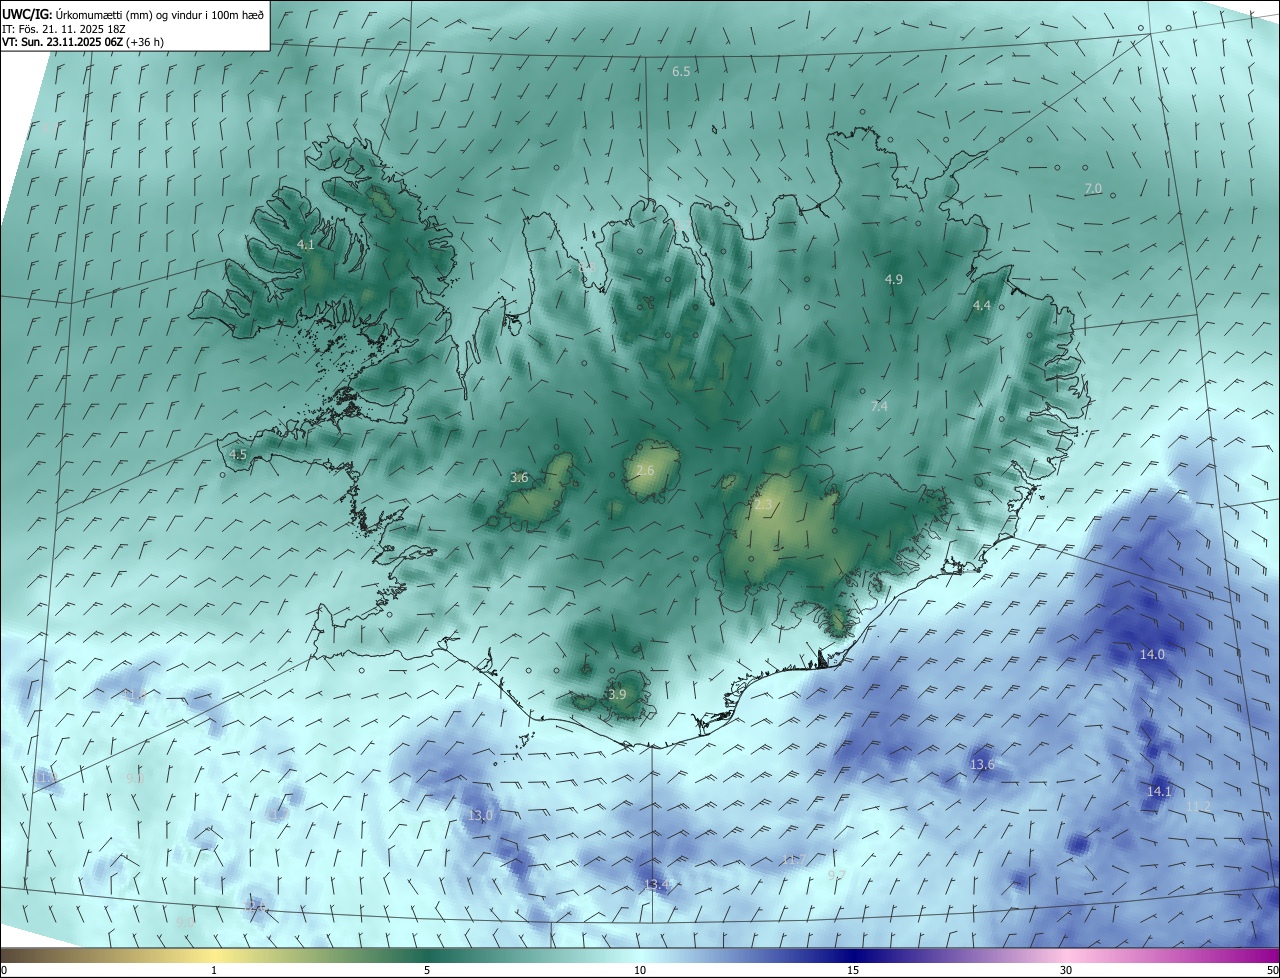Click the 11.2 value label
The width and height of the screenshot is (1280, 978).
(x=1197, y=806)
